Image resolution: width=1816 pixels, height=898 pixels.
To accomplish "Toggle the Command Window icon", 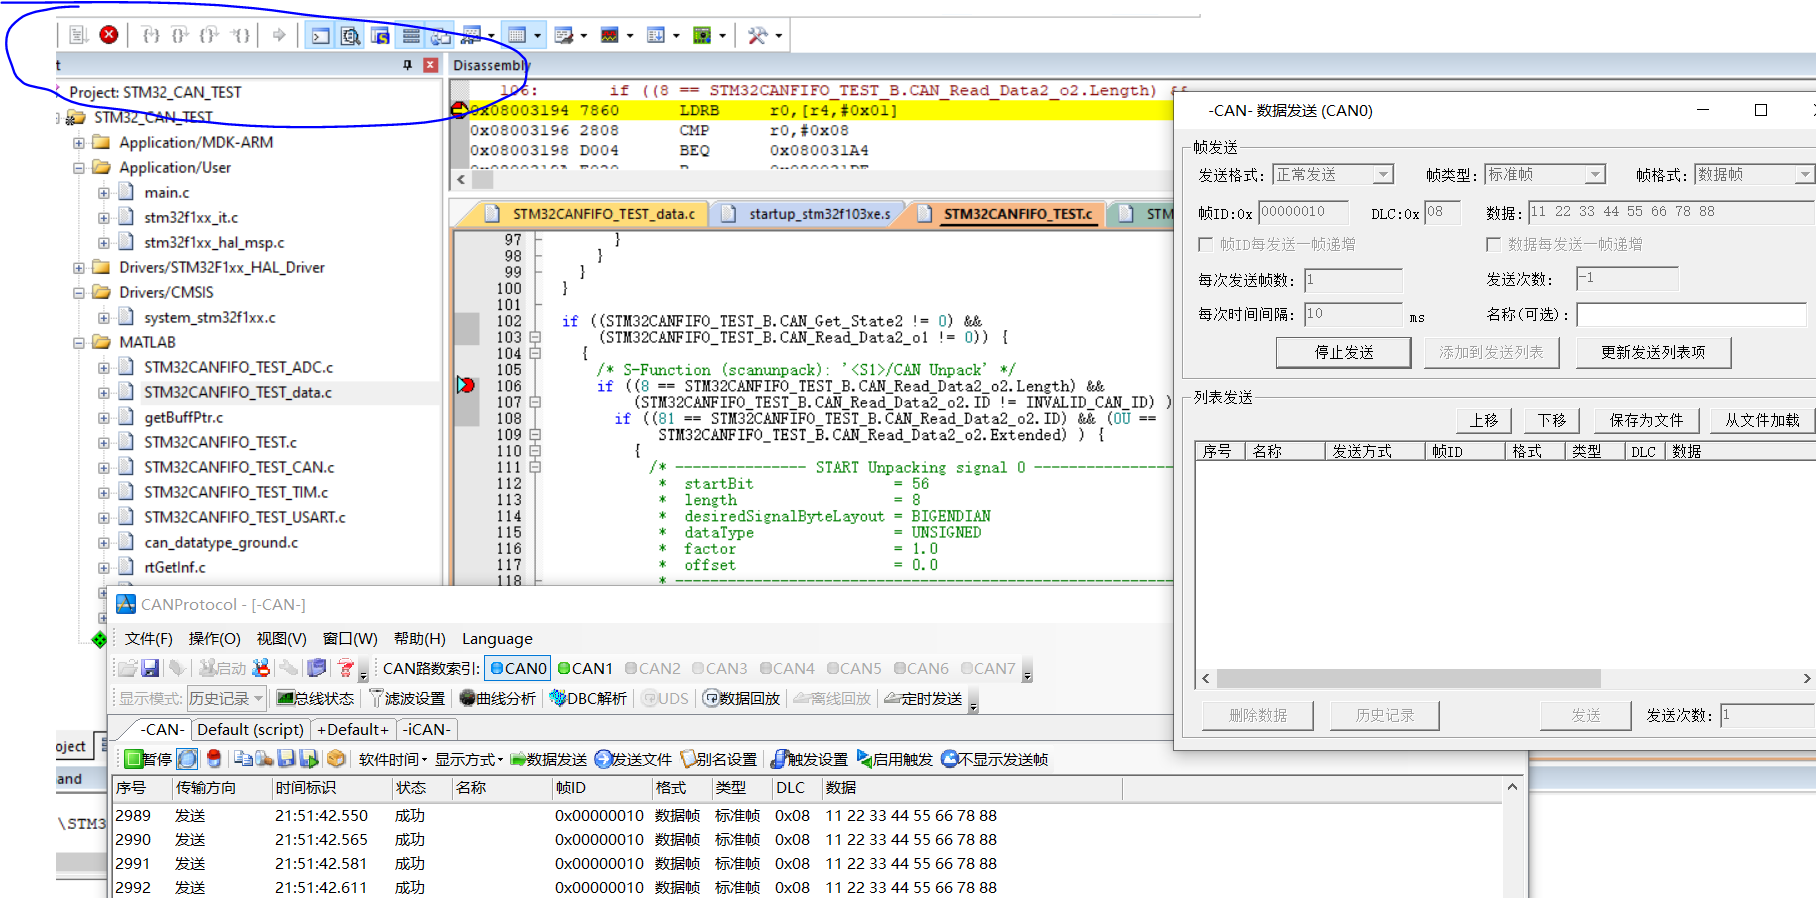I will 320,36.
